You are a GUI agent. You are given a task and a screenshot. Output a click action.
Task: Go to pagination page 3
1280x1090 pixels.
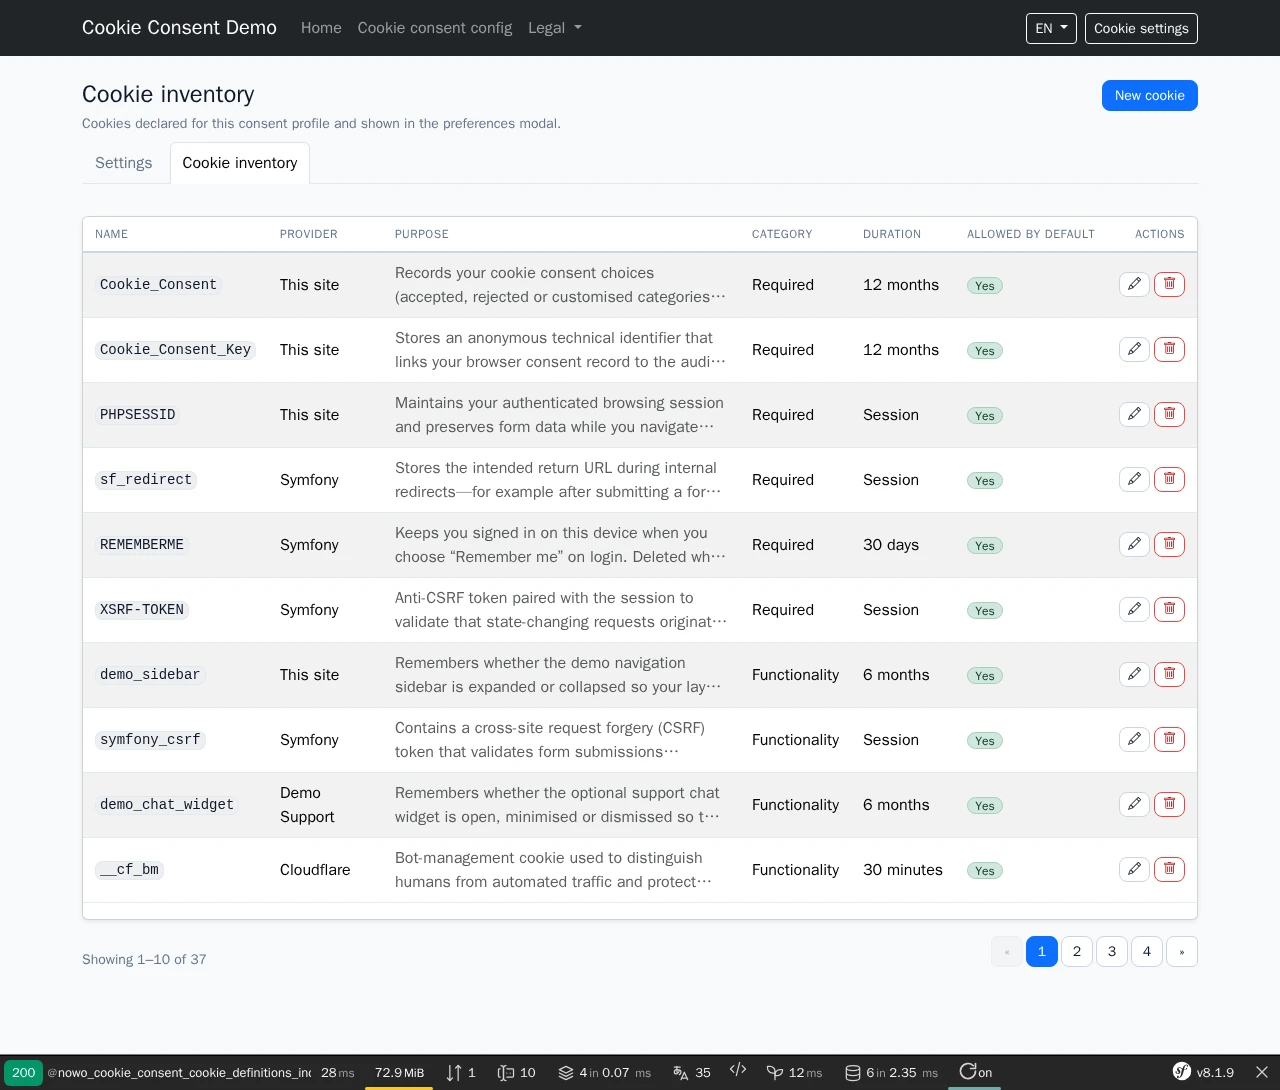tap(1112, 951)
